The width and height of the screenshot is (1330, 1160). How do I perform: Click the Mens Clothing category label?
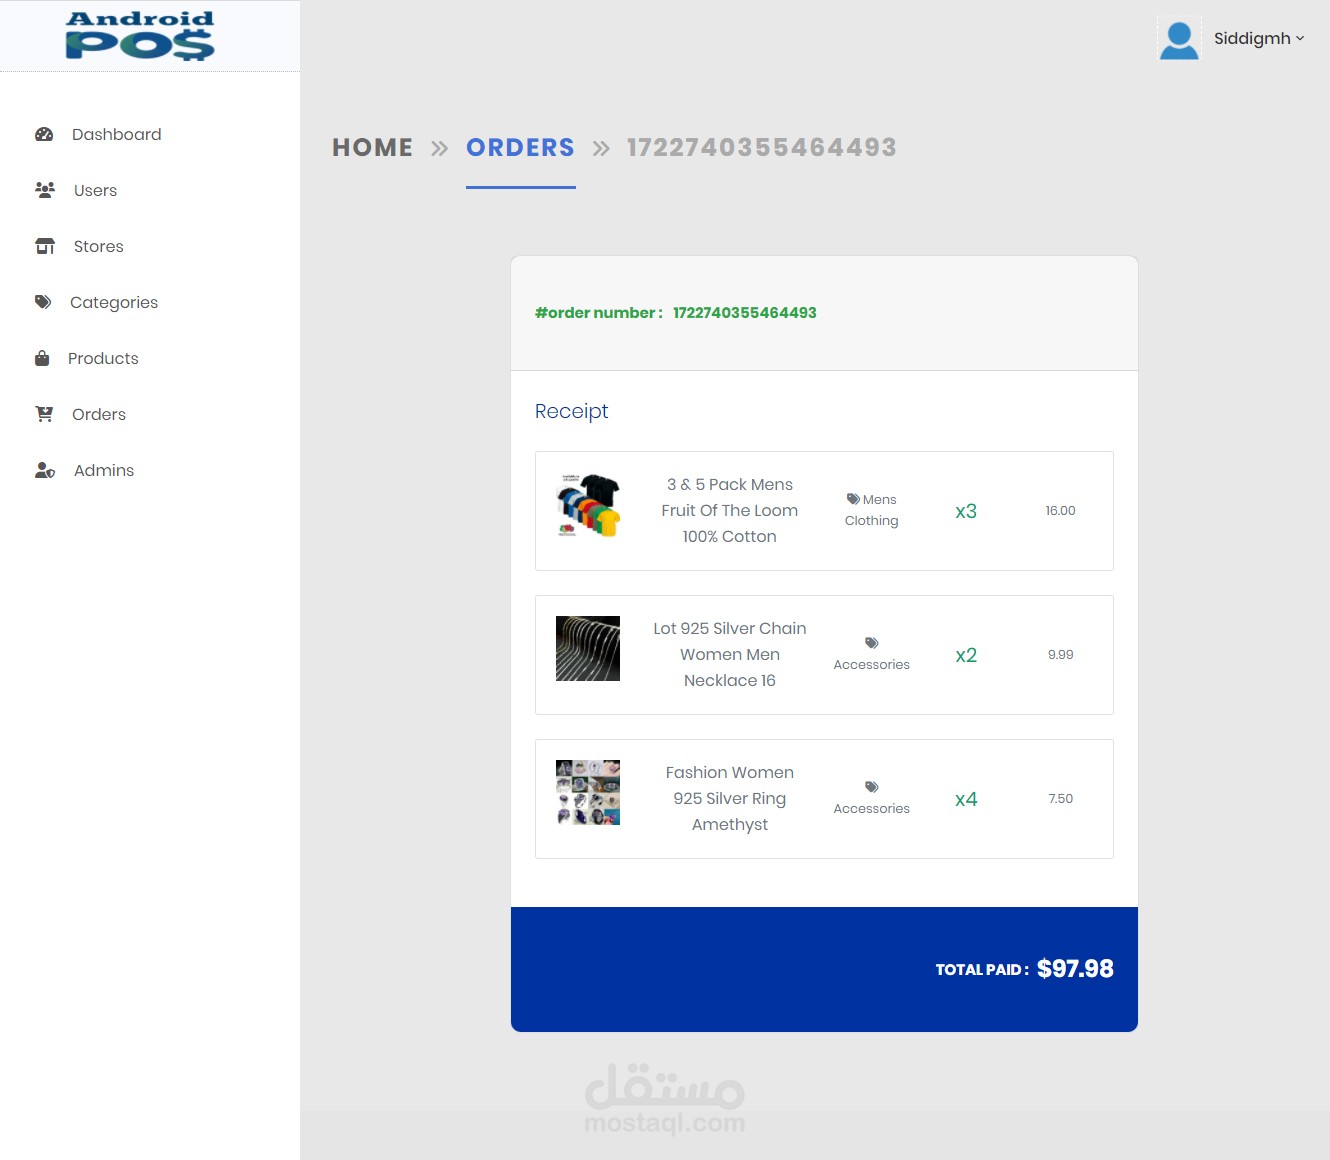(x=872, y=510)
